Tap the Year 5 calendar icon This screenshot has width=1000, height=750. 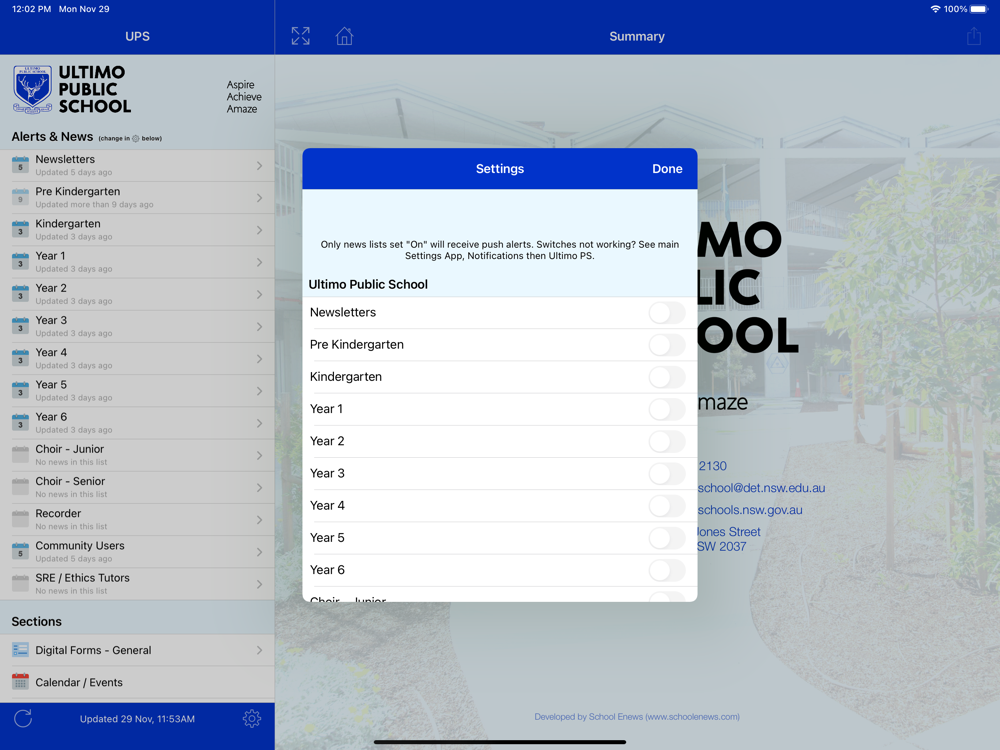pos(20,390)
